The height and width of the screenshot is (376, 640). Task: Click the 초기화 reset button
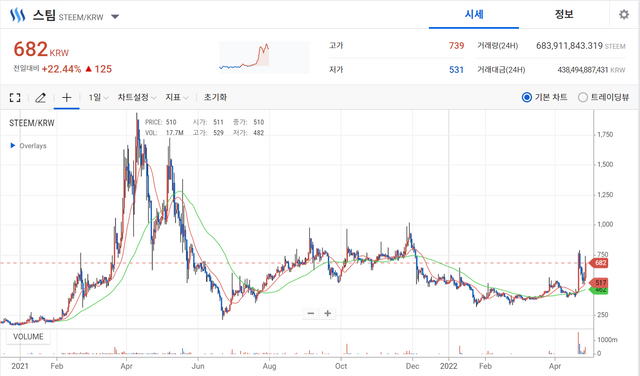[x=215, y=98]
